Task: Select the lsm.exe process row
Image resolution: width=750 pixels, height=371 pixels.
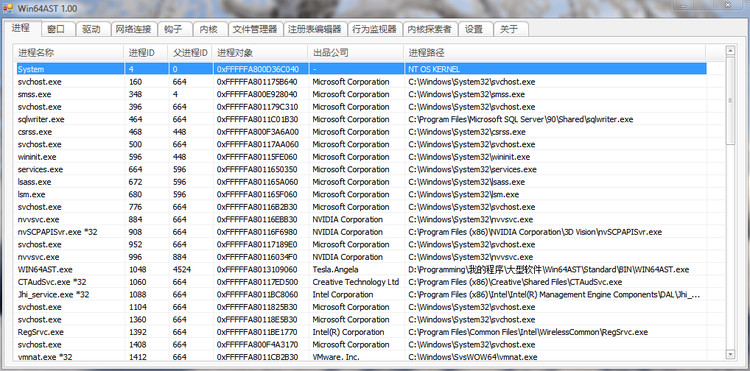Action: [x=361, y=195]
